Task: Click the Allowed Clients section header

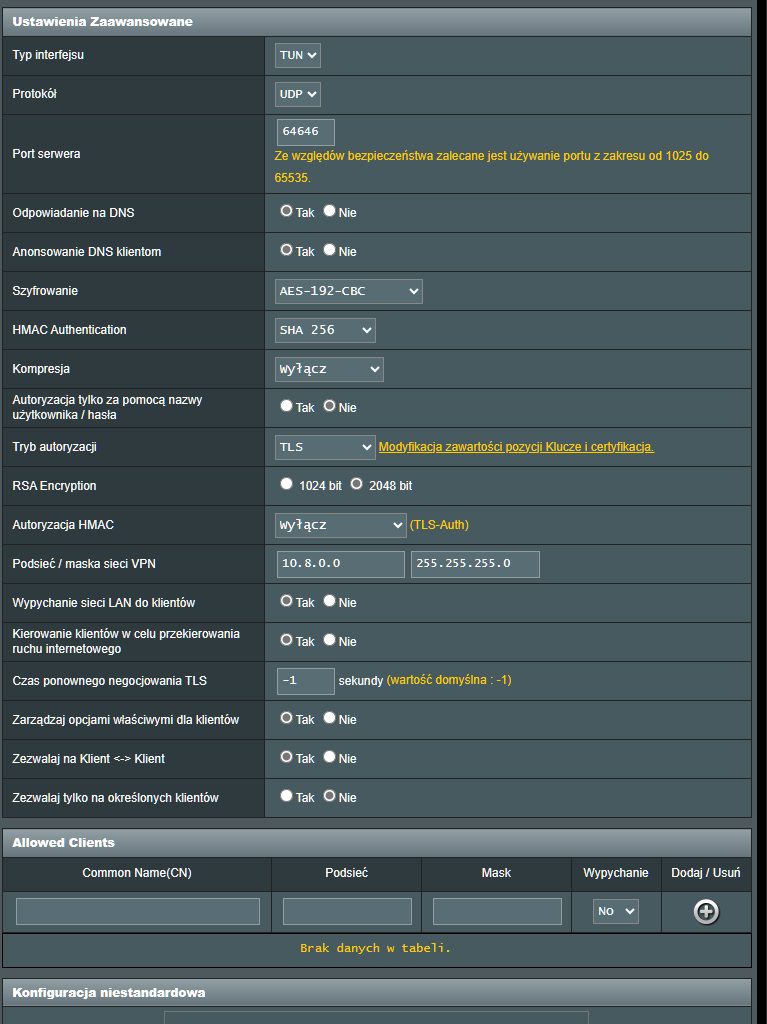Action: pyautogui.click(x=377, y=842)
